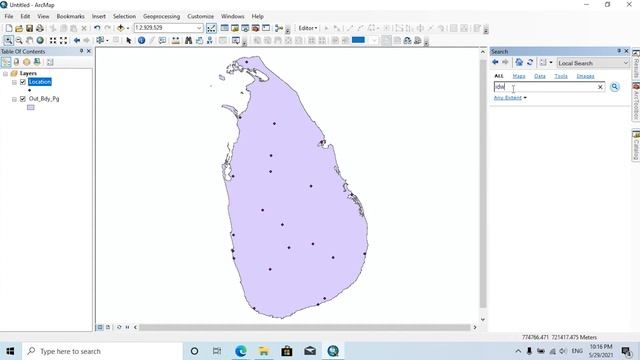Open the Local Search dropdown
This screenshot has width=640, height=360.
pos(593,63)
